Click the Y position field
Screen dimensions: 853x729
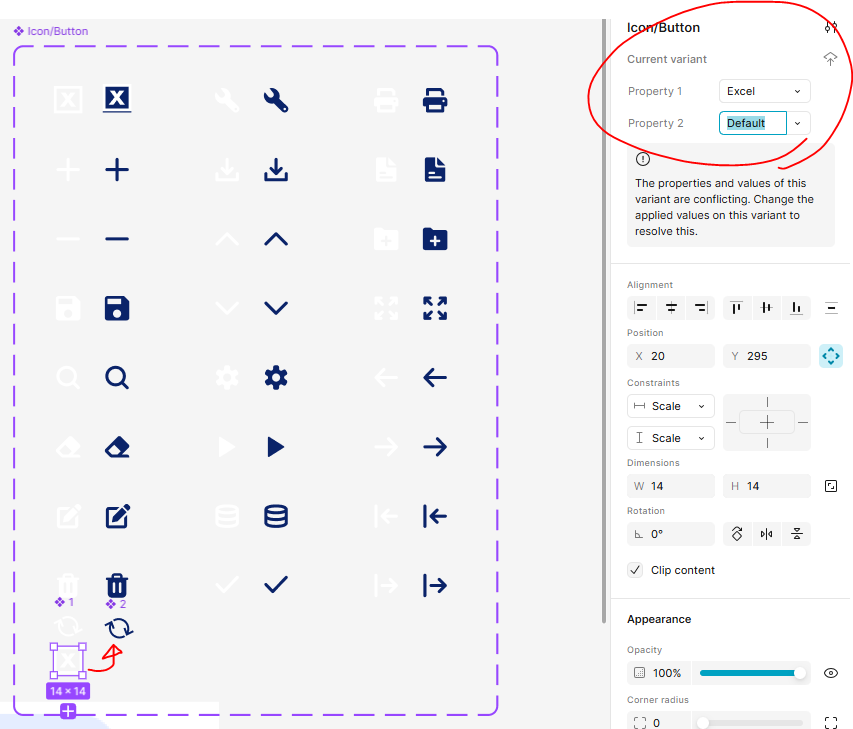(x=767, y=356)
